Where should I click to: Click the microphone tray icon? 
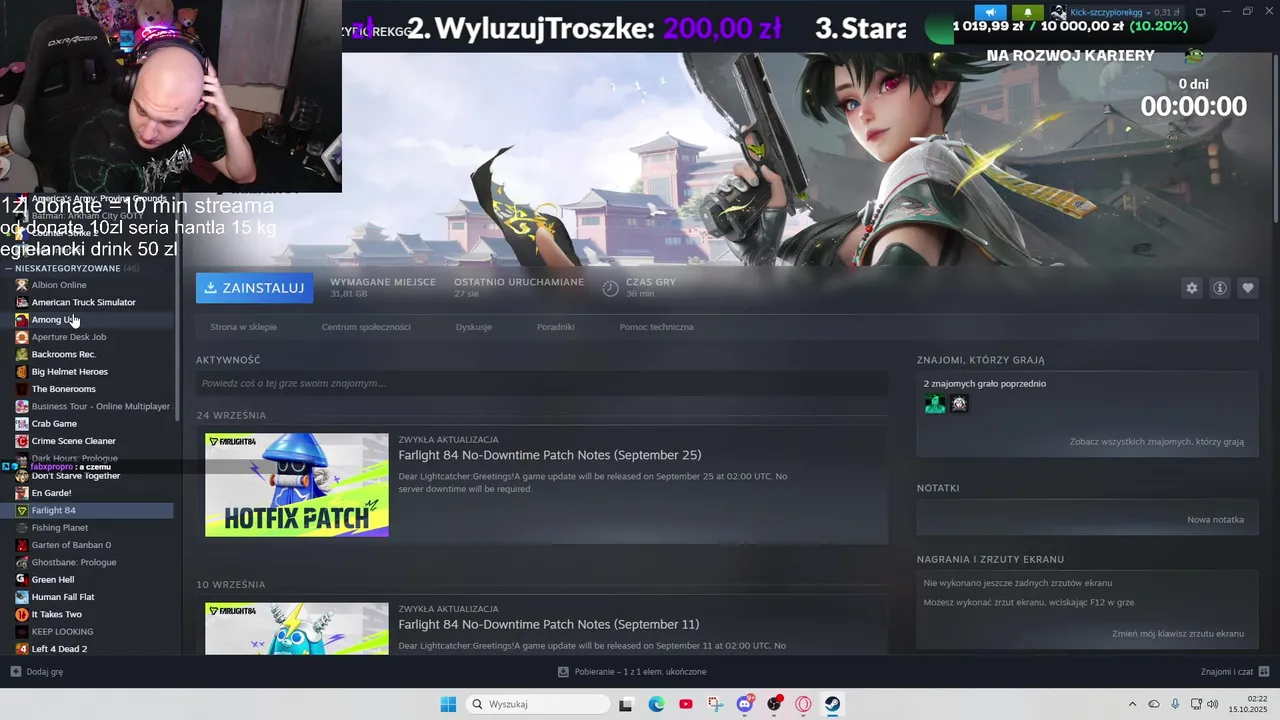1175,704
